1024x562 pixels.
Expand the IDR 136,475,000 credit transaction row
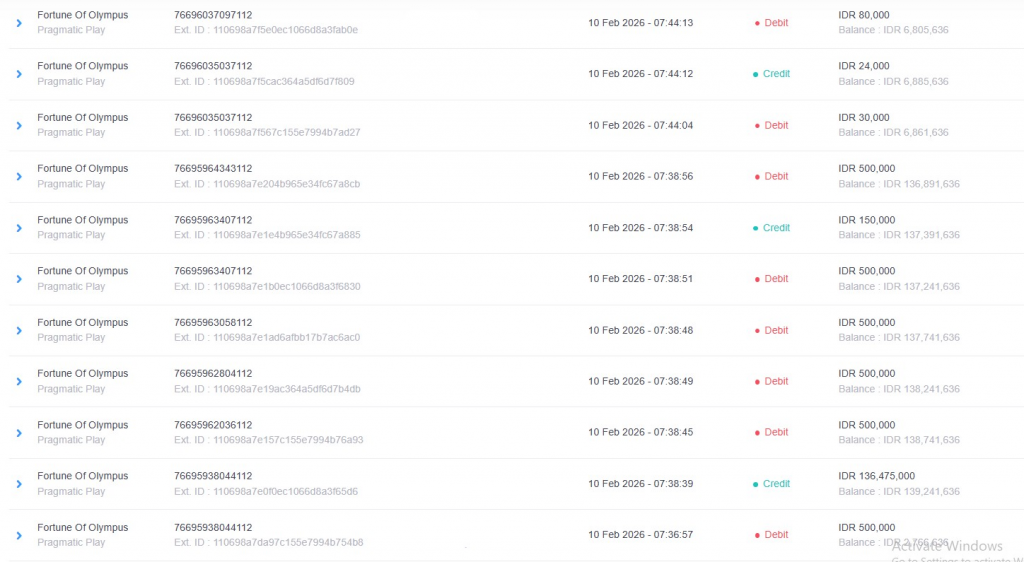click(x=19, y=484)
